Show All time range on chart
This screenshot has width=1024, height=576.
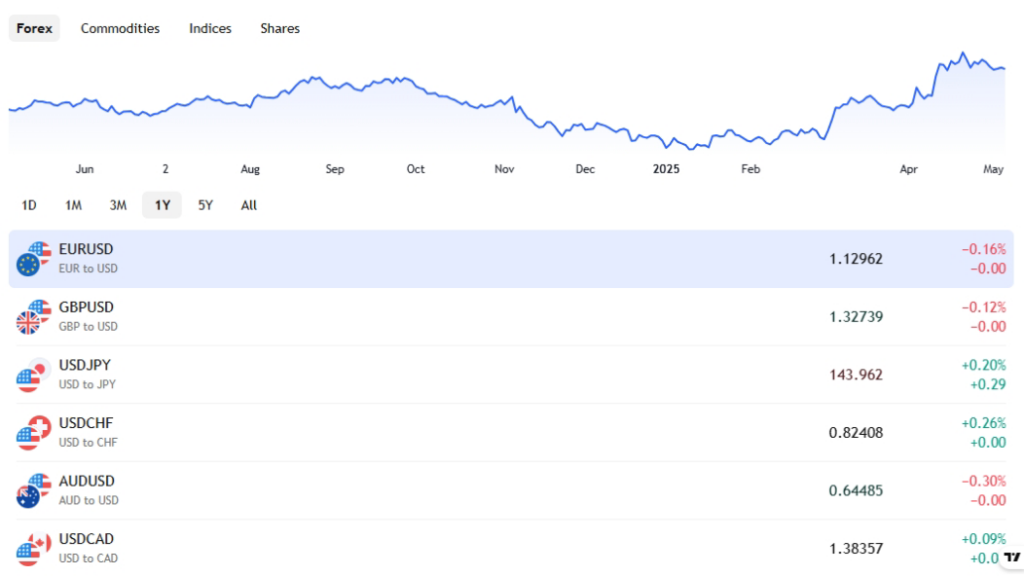click(249, 205)
